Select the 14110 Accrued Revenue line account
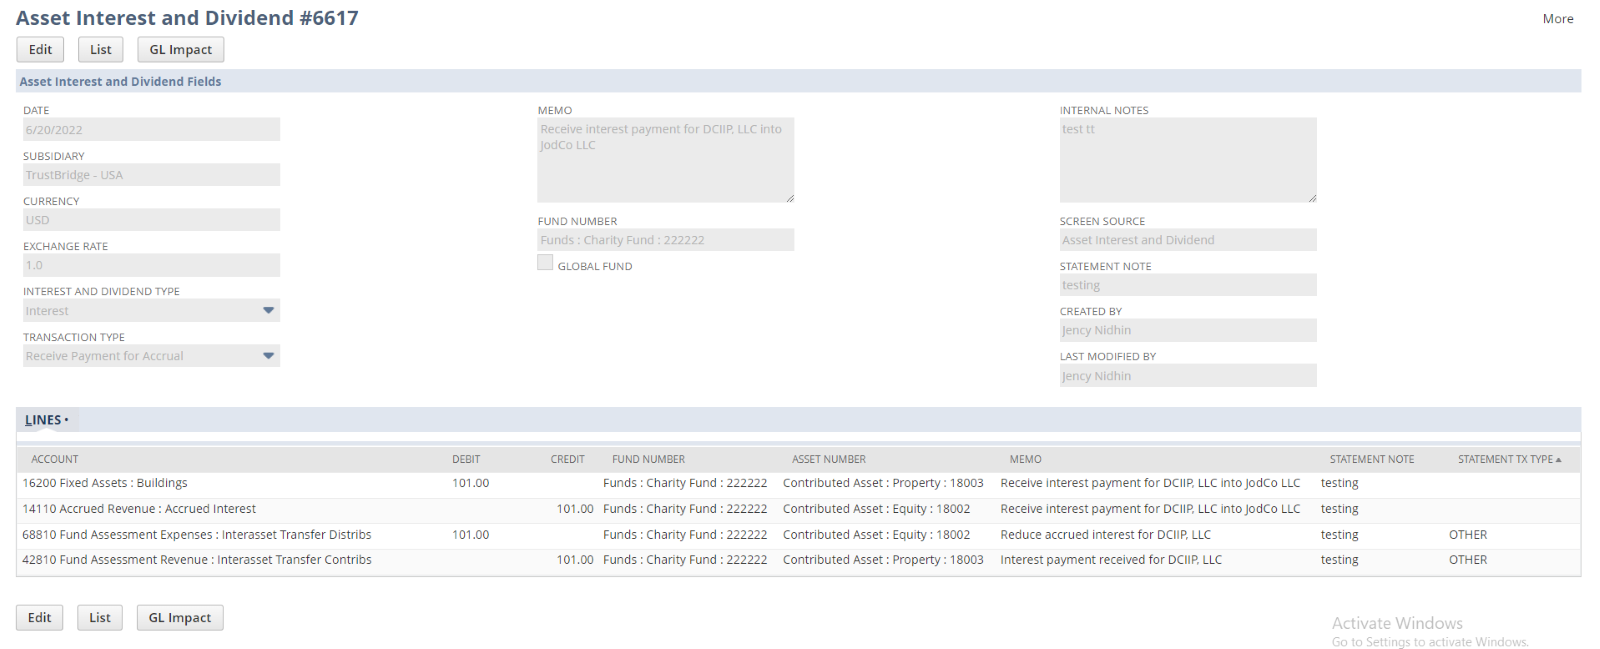 pyautogui.click(x=139, y=509)
